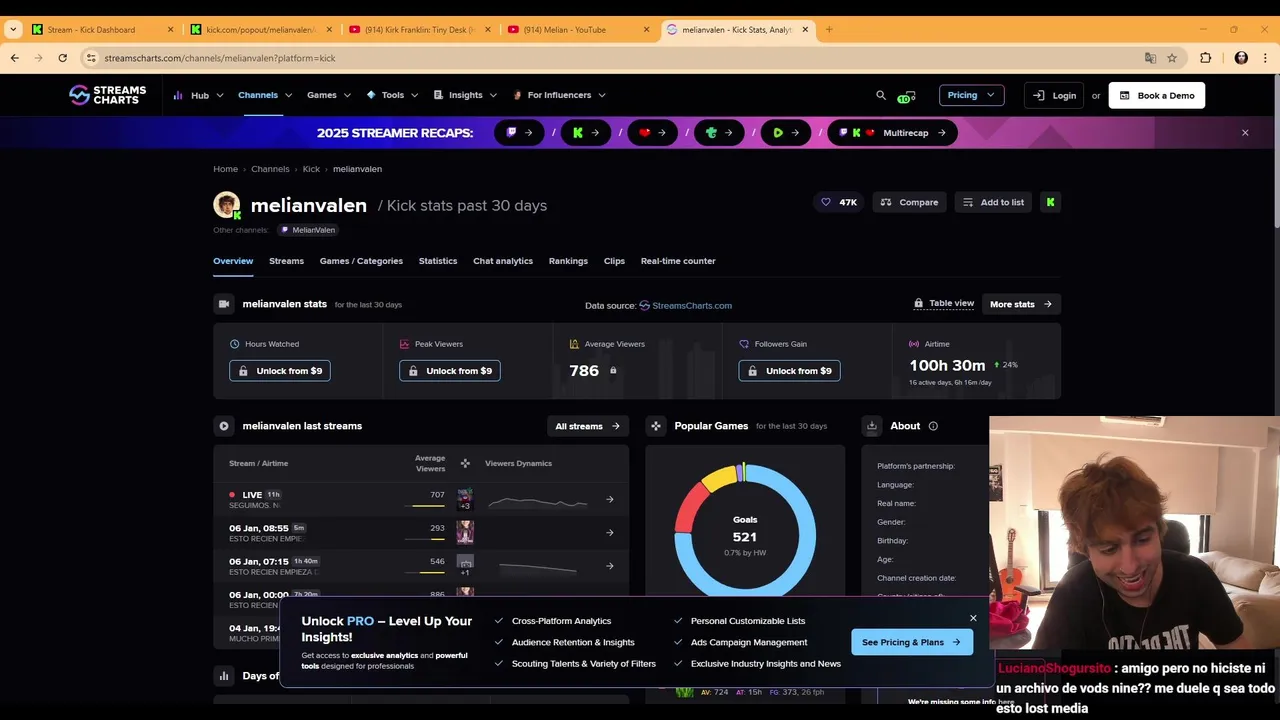Switch to the Statistics tab
This screenshot has height=720, width=1280.
coord(438,261)
